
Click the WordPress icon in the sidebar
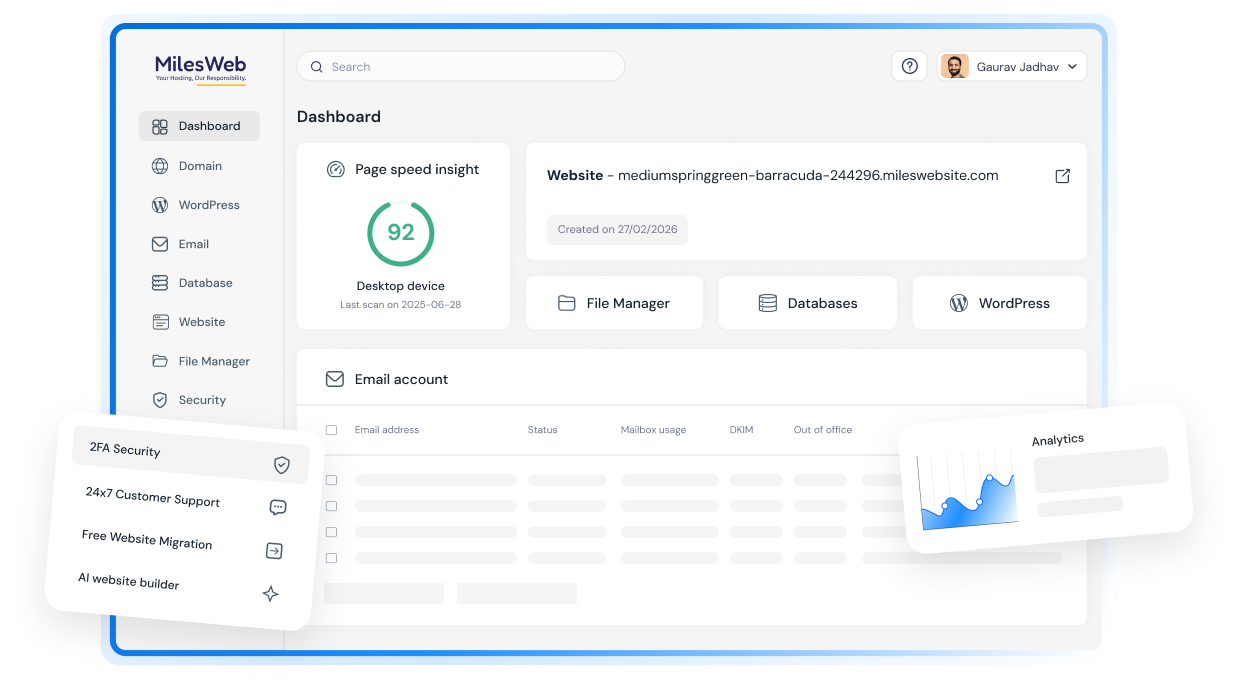(x=159, y=204)
